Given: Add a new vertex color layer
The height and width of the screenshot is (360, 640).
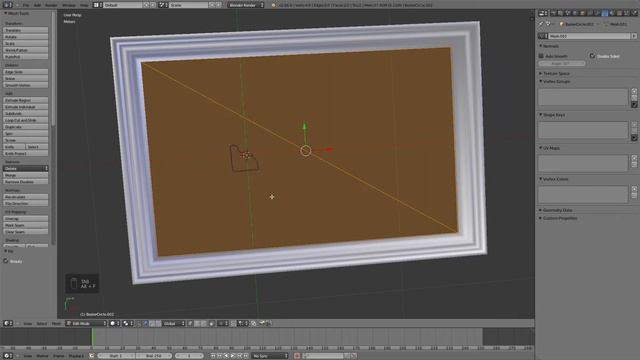Looking at the screenshot, I should click(x=634, y=189).
